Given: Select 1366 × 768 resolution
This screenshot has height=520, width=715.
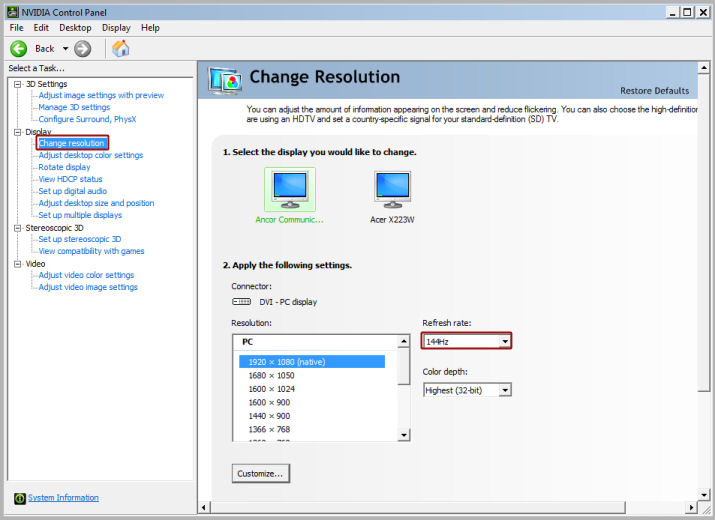Looking at the screenshot, I should pos(269,429).
